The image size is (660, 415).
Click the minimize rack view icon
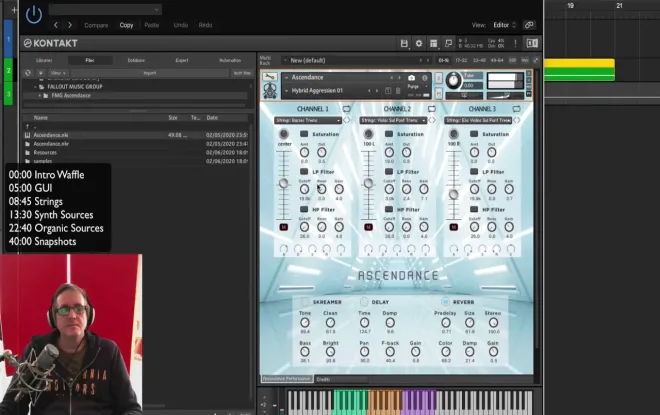pyautogui.click(x=448, y=43)
